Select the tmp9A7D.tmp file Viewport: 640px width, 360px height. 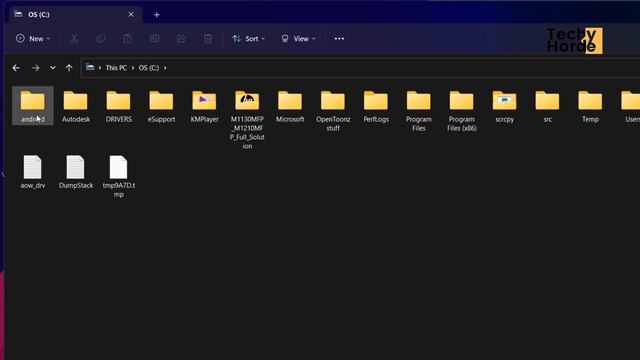[x=118, y=176]
